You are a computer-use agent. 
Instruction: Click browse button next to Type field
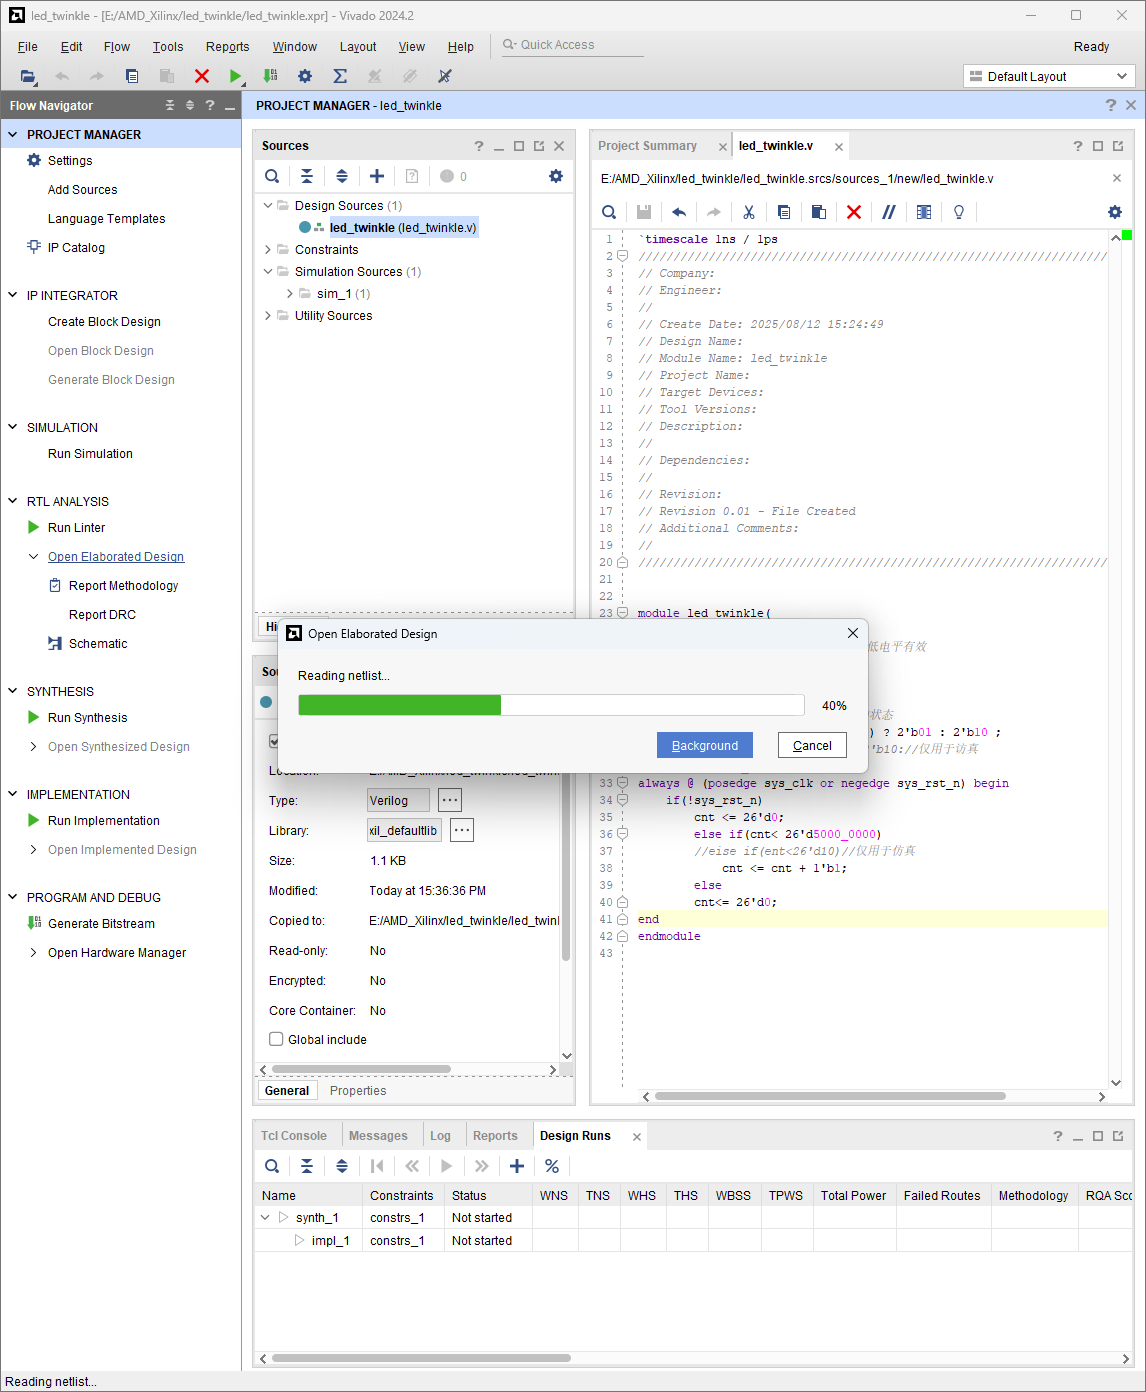click(450, 800)
